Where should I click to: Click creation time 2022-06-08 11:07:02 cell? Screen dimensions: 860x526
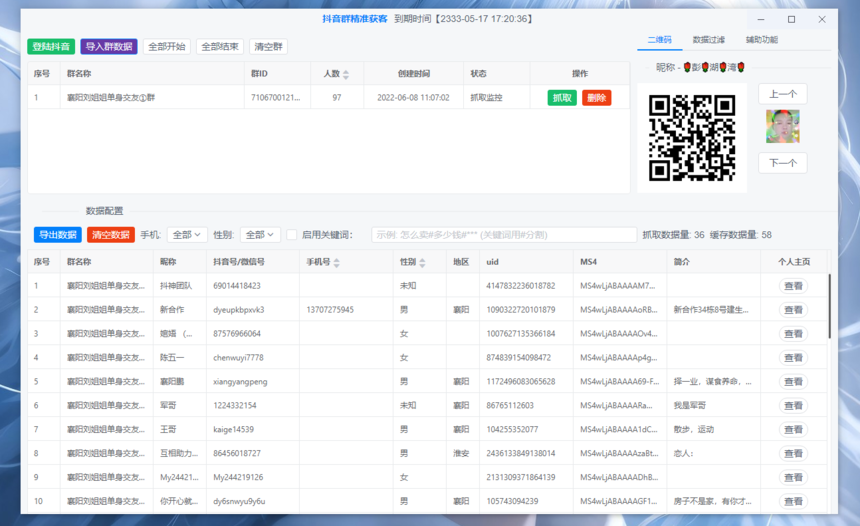point(413,98)
